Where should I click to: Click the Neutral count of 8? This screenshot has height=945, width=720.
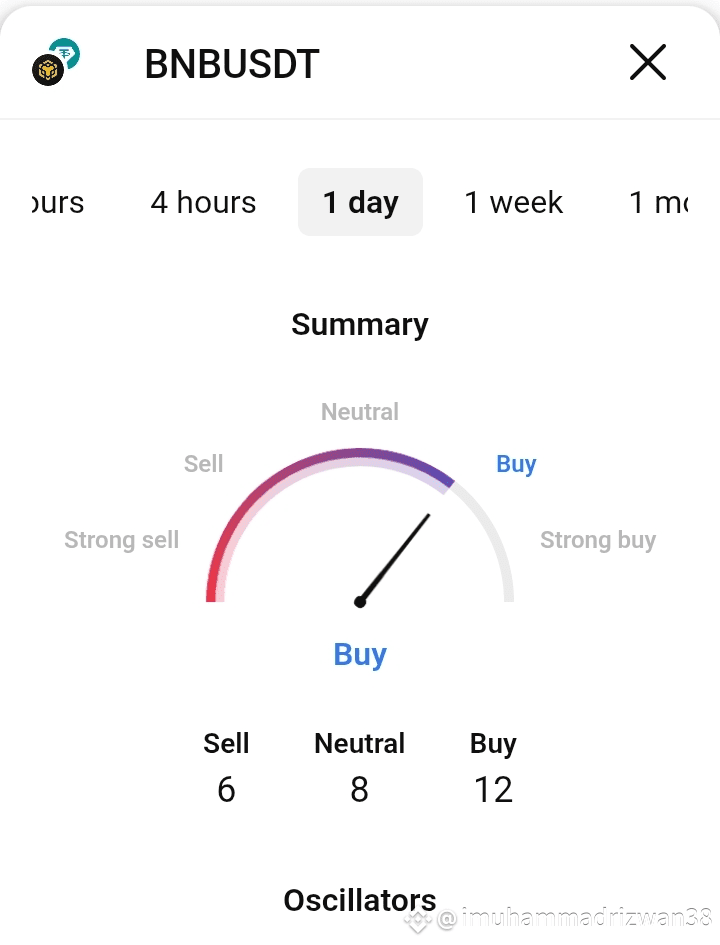pyautogui.click(x=360, y=790)
